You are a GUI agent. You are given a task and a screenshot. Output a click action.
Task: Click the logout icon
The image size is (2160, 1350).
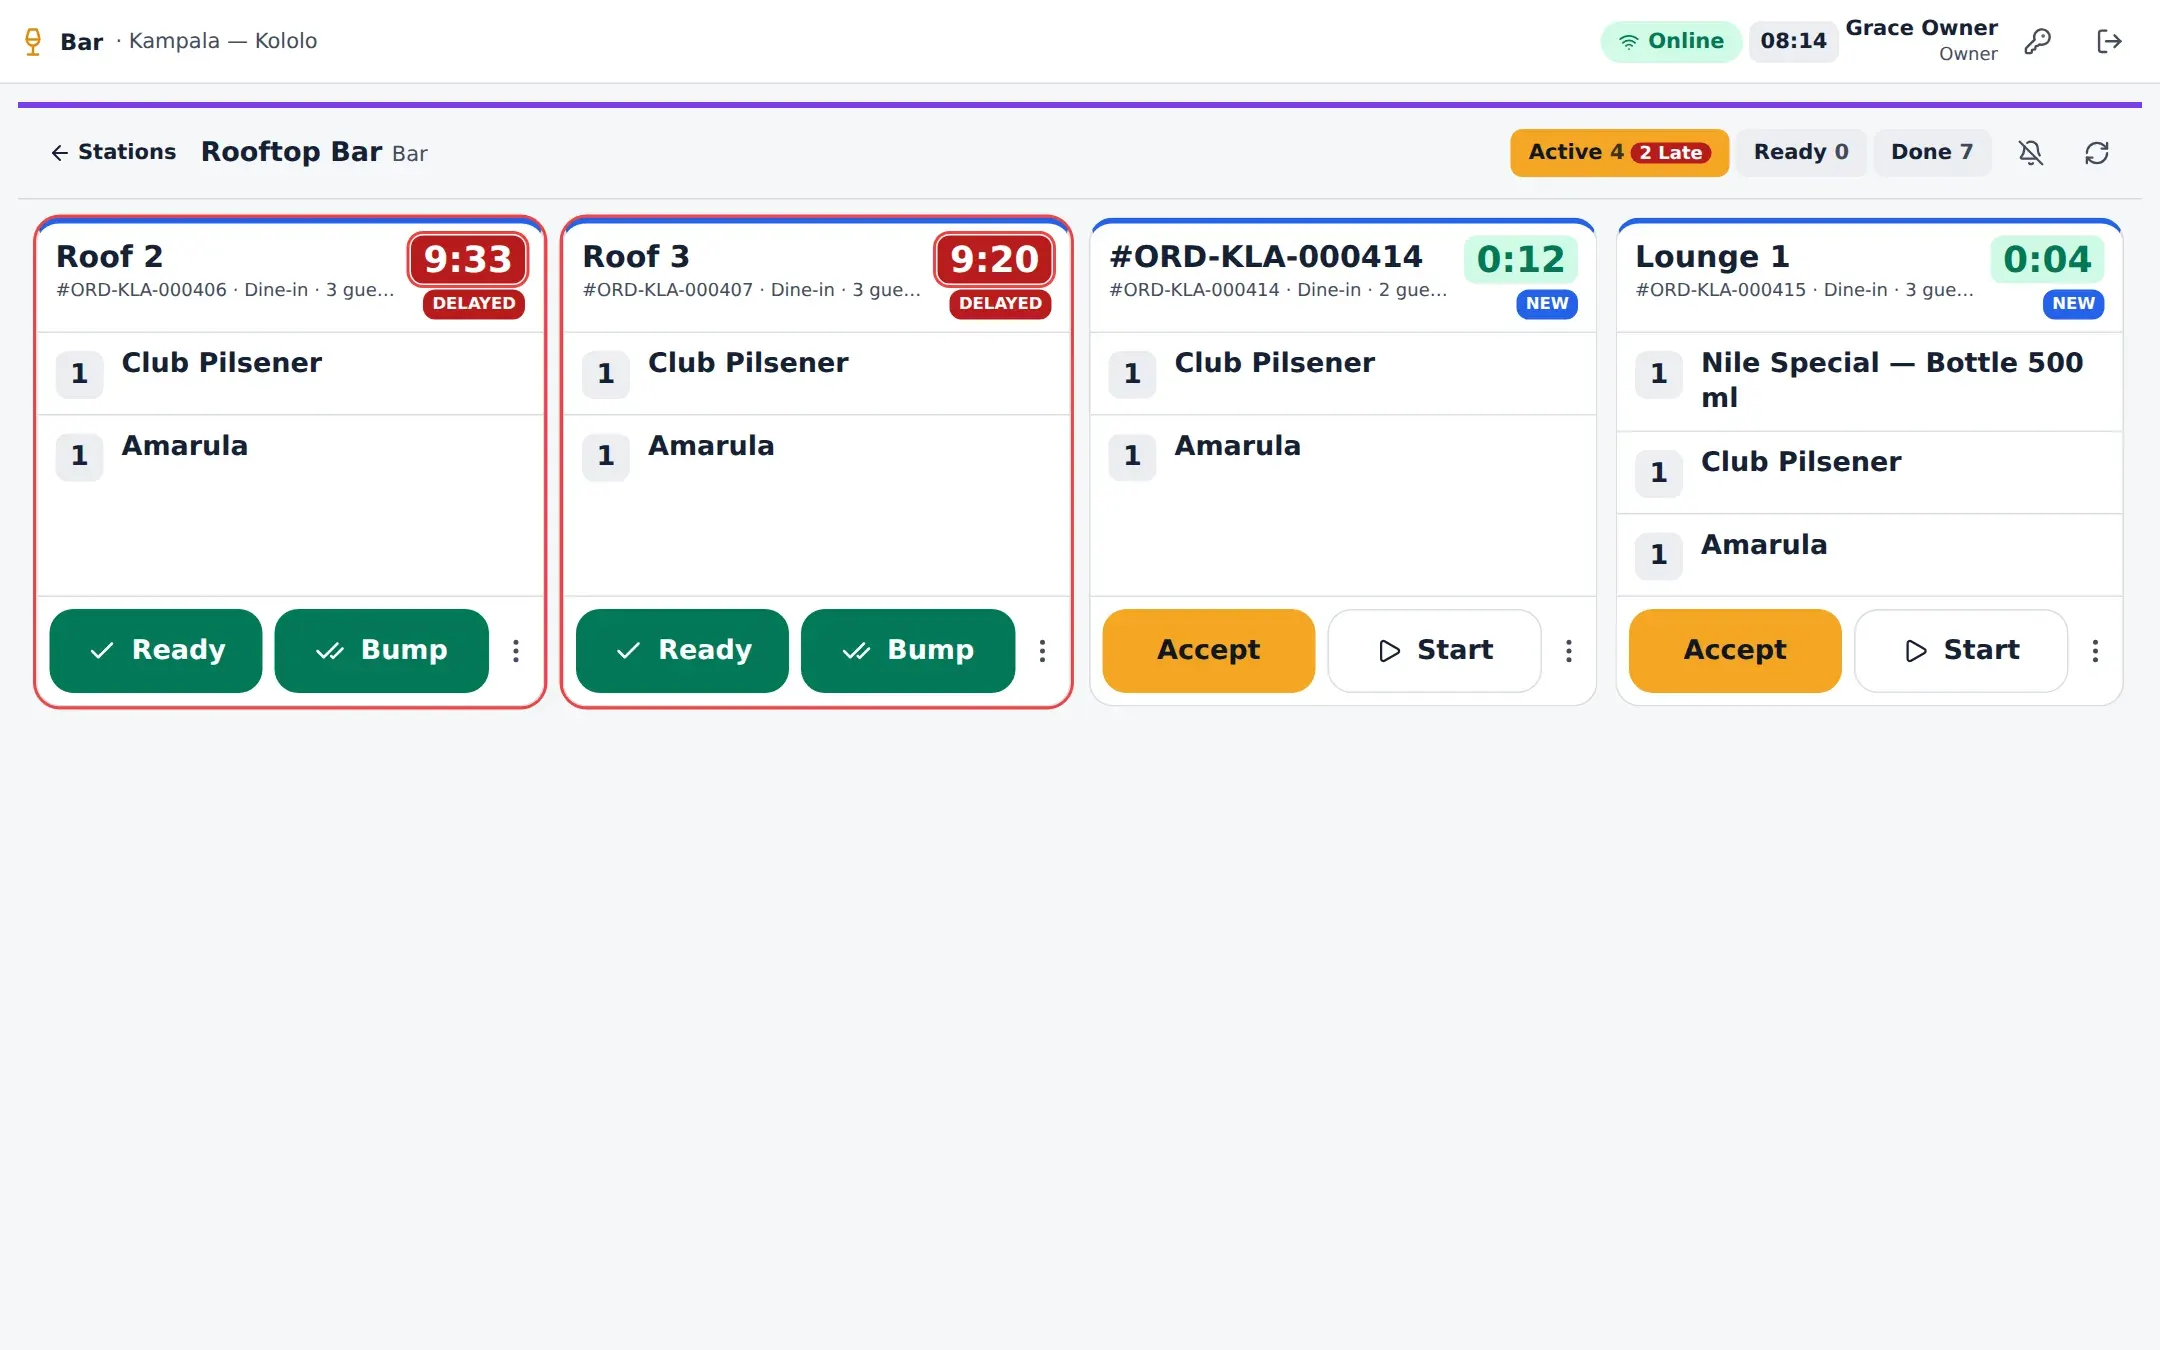pyautogui.click(x=2109, y=41)
